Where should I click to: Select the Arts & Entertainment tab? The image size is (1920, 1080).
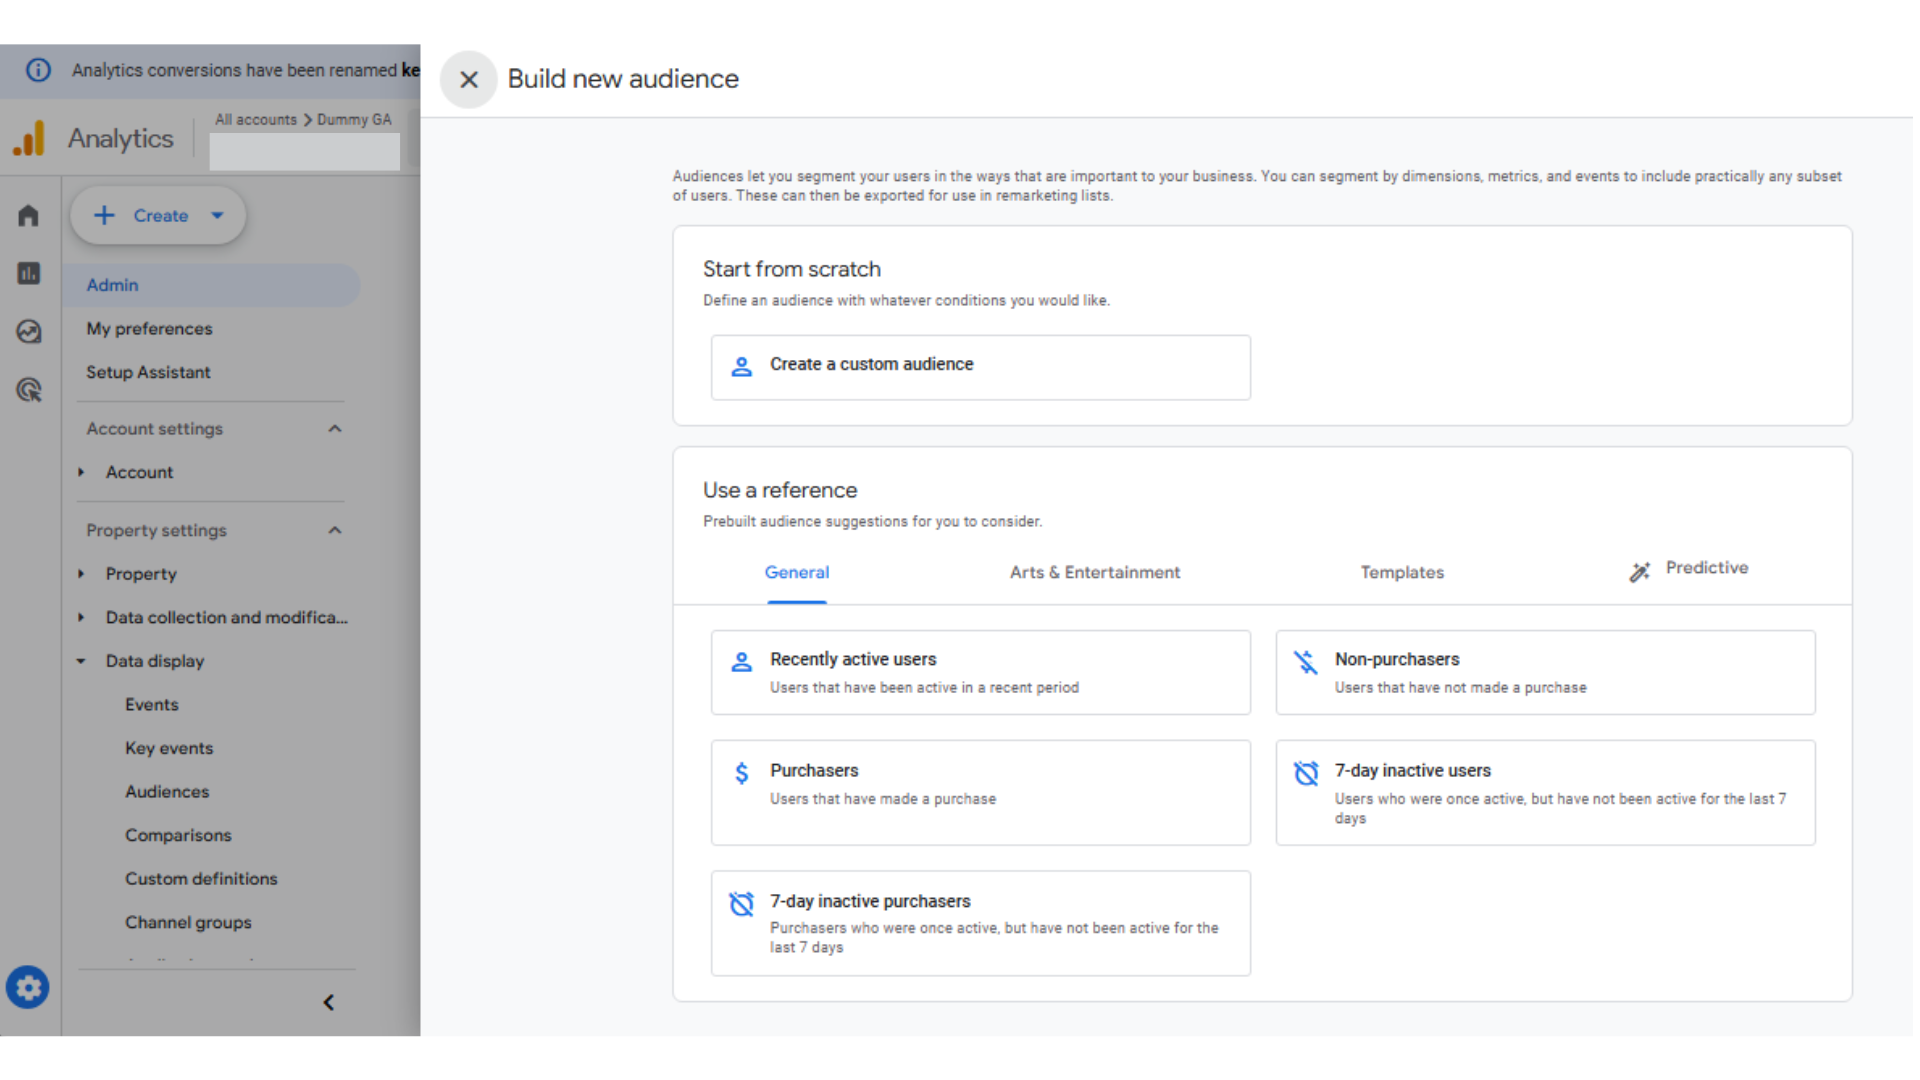[1095, 572]
